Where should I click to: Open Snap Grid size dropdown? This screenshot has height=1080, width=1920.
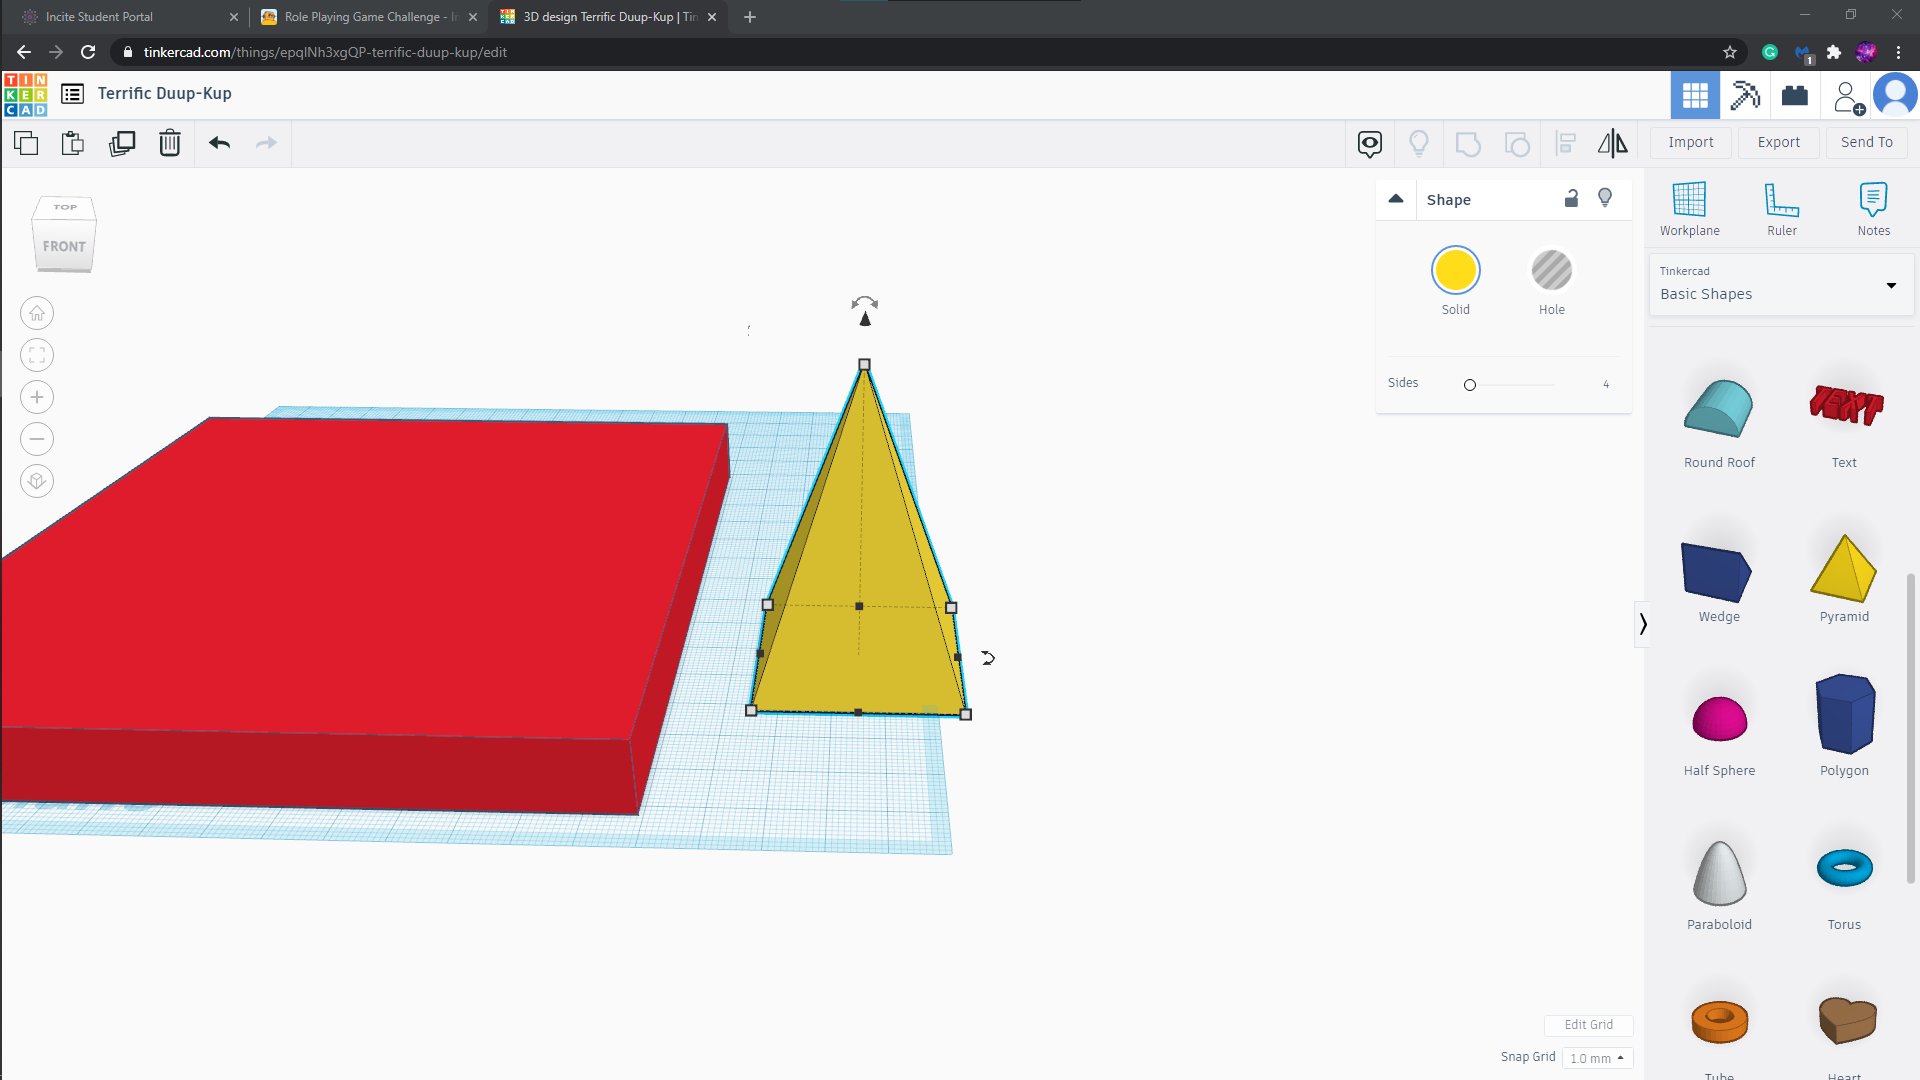pos(1596,1056)
